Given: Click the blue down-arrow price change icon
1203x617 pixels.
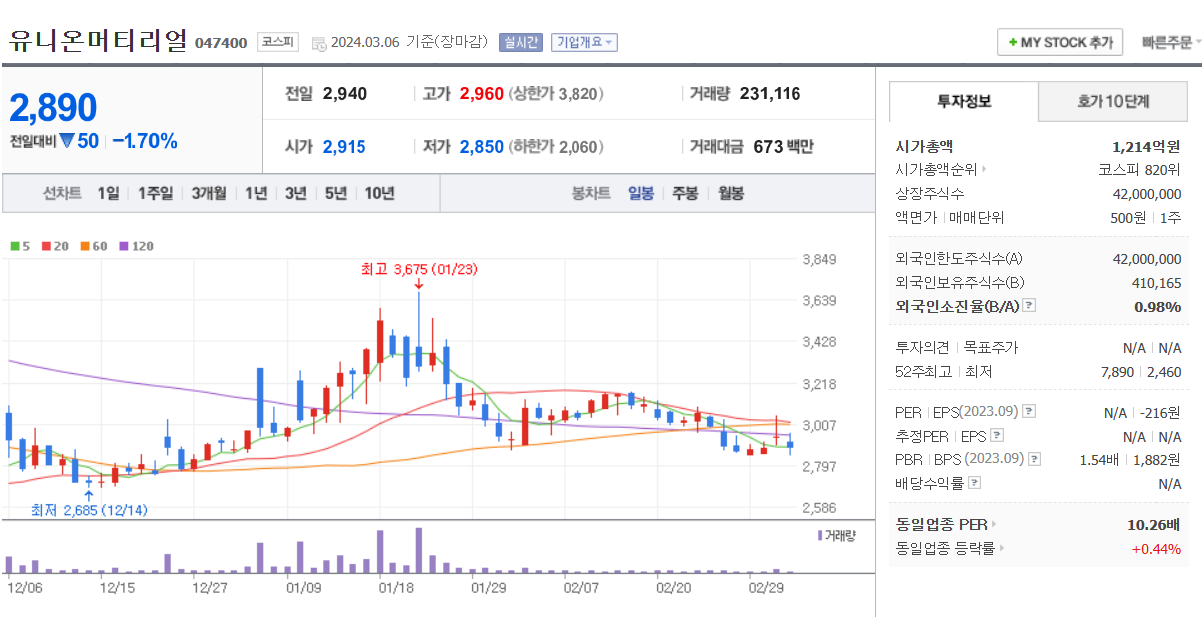Looking at the screenshot, I should (x=67, y=141).
